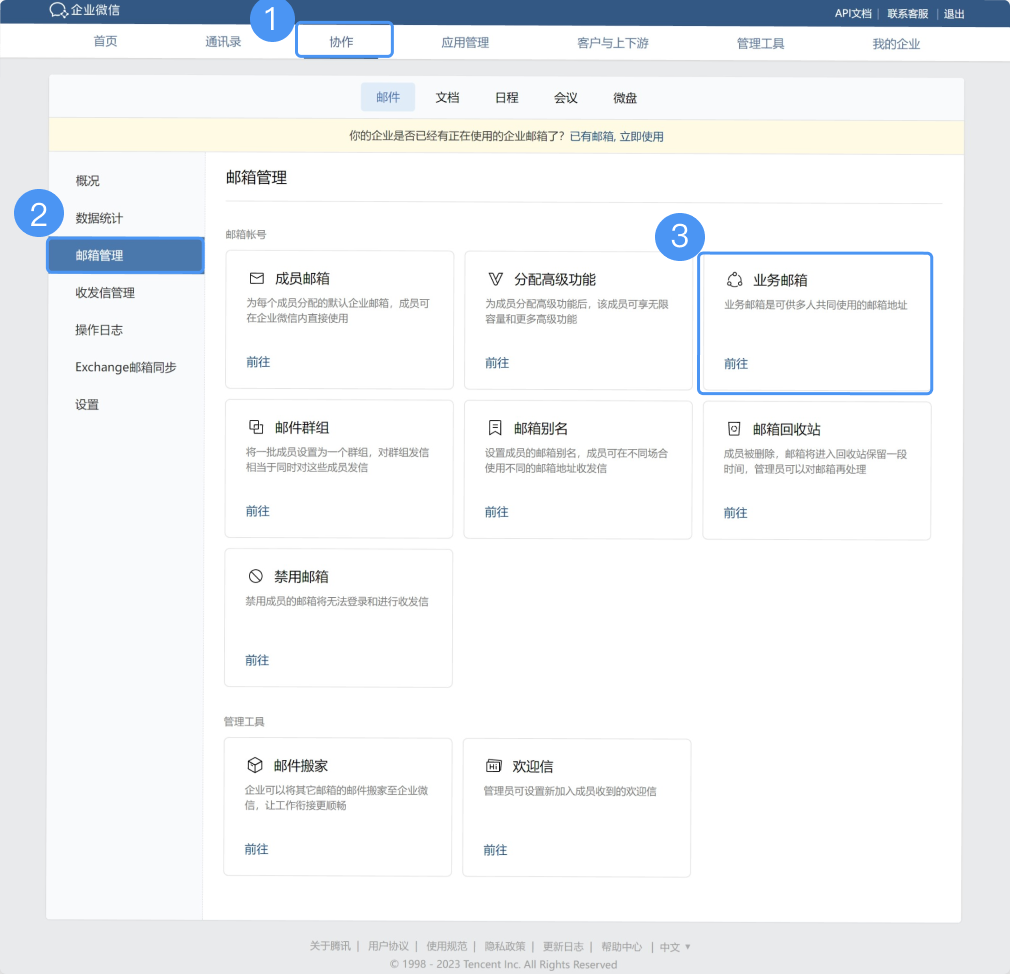Click the 邮件群组 group icon
The width and height of the screenshot is (1010, 974).
256,428
